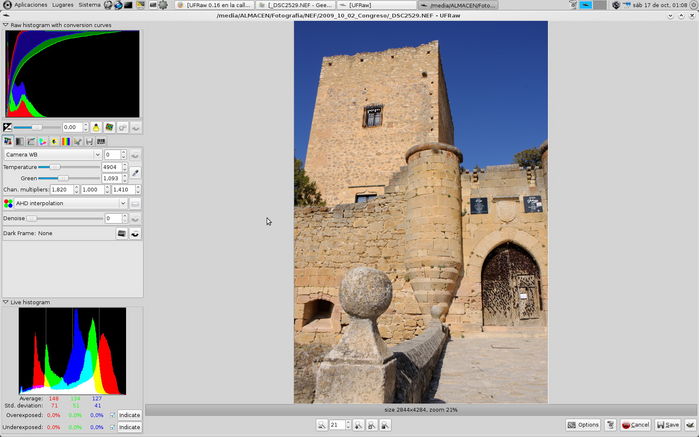Reset exposure to default value

136,128
